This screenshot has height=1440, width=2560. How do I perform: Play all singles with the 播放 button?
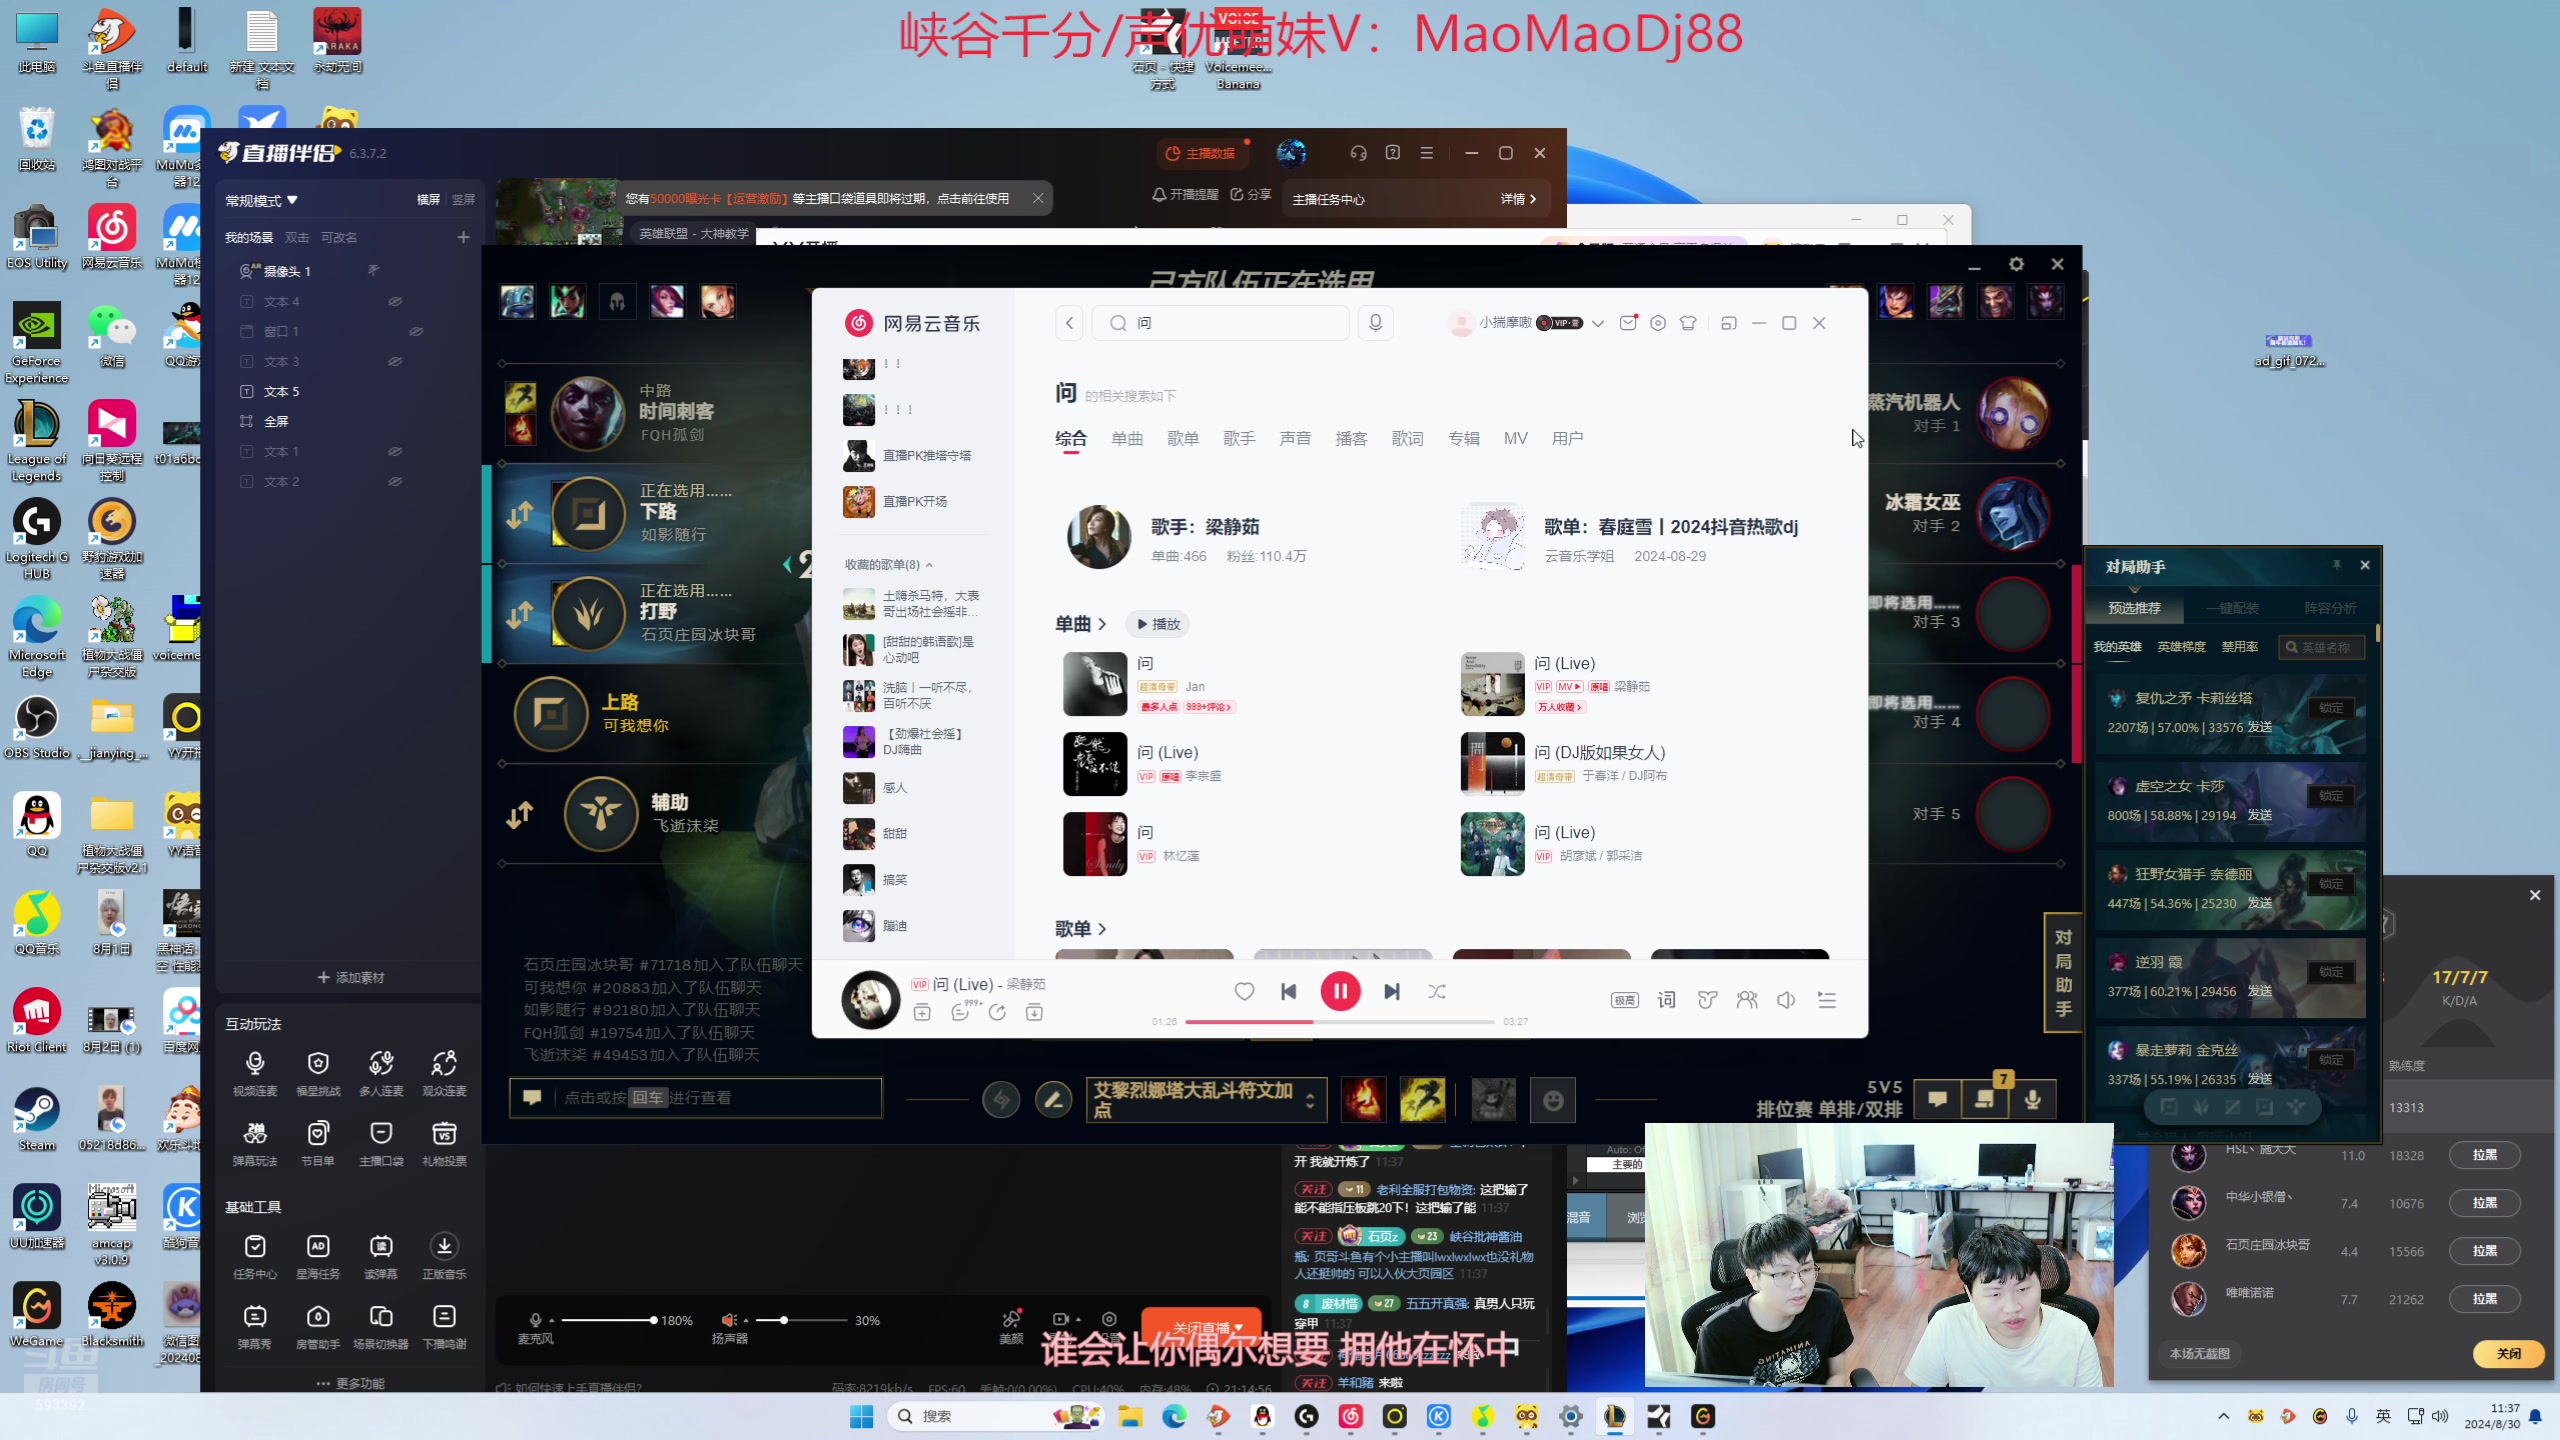(1158, 624)
